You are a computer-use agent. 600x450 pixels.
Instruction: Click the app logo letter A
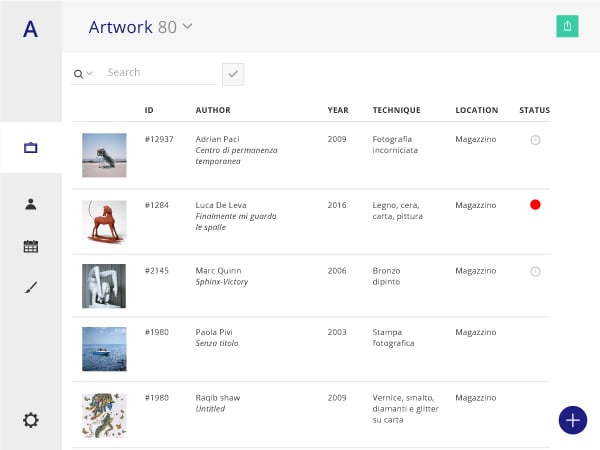(31, 29)
